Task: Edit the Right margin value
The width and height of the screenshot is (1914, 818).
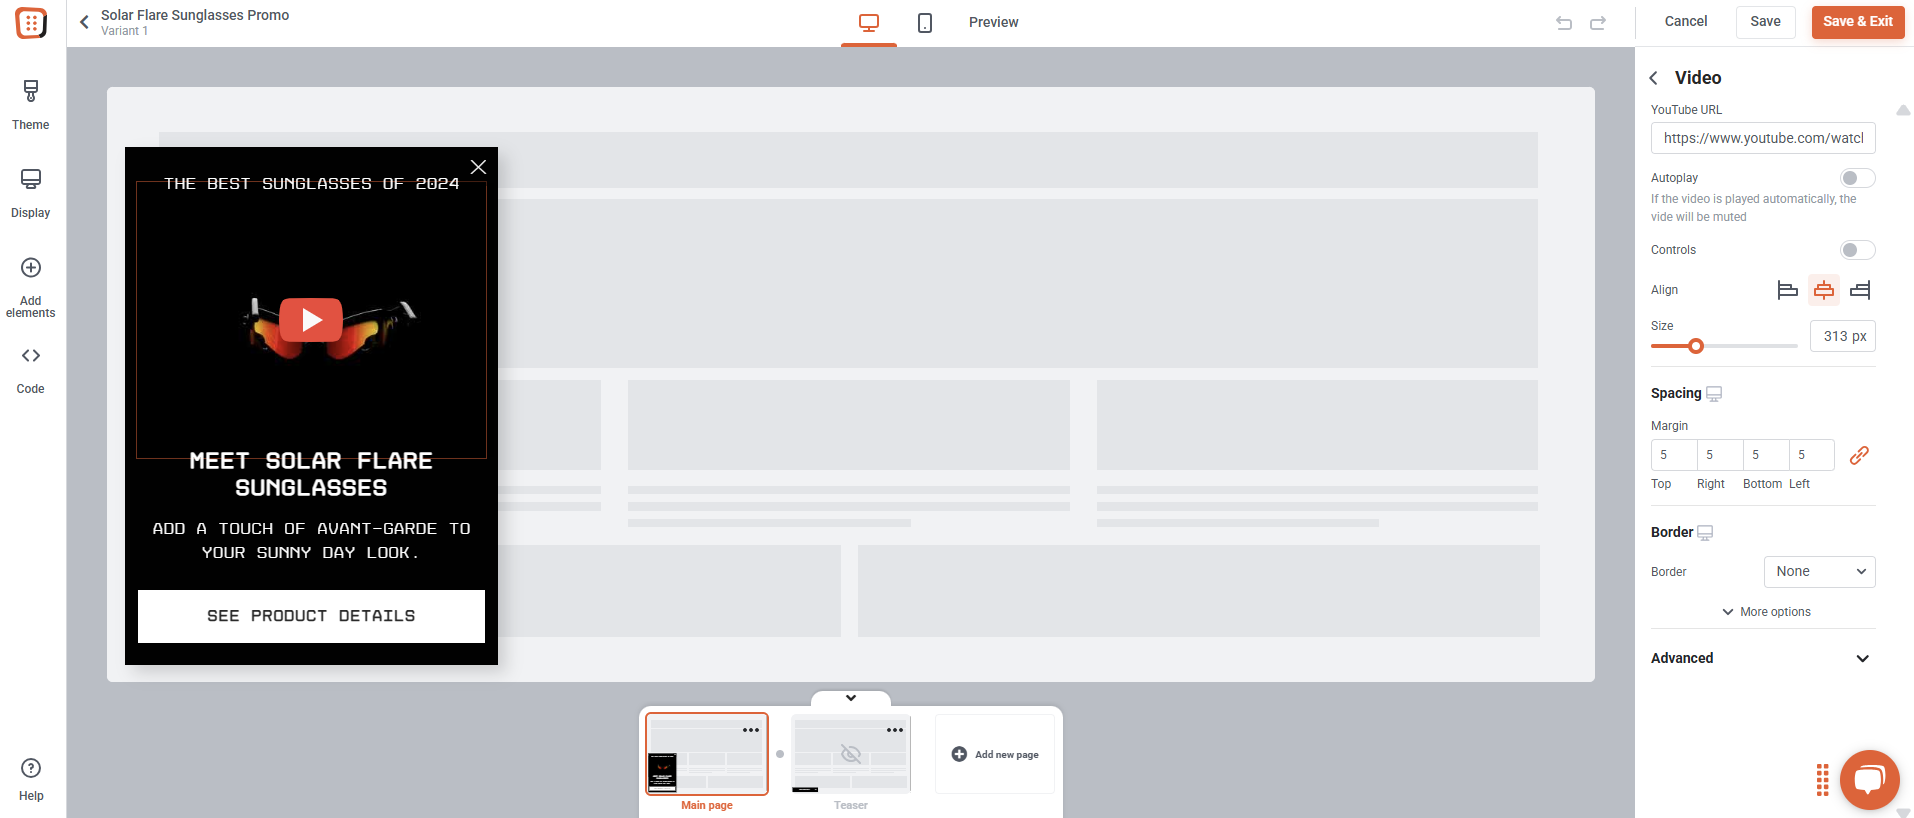Action: [x=1720, y=455]
